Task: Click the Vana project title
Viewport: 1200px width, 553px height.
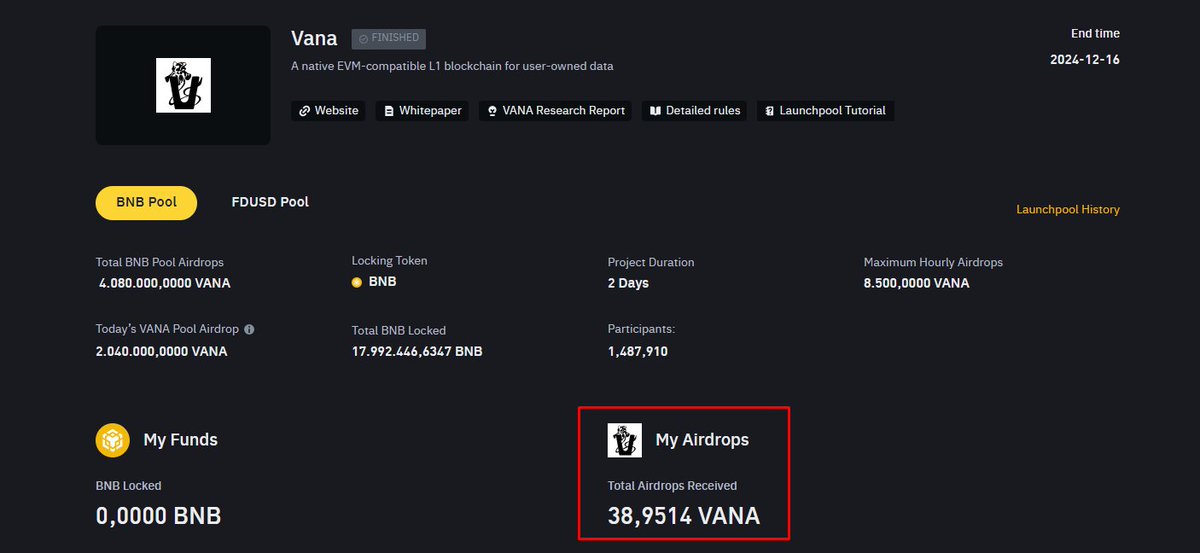Action: coord(314,39)
